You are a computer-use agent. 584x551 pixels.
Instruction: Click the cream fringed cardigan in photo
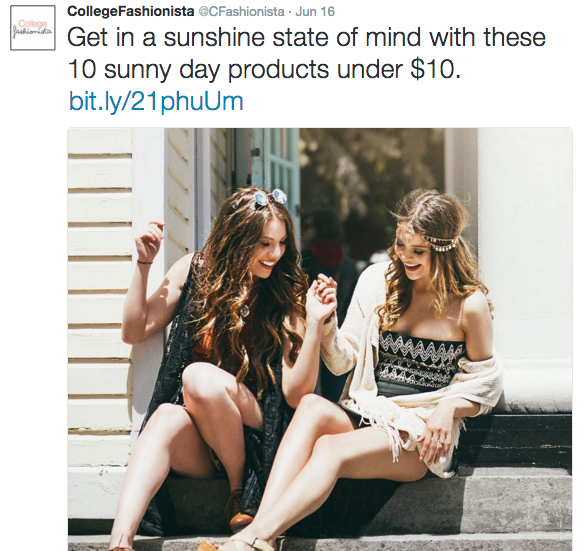pyautogui.click(x=413, y=378)
